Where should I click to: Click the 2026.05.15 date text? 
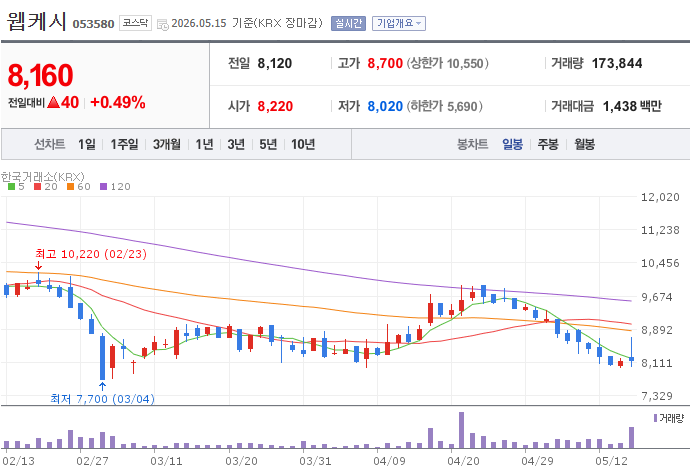pyautogui.click(x=199, y=23)
